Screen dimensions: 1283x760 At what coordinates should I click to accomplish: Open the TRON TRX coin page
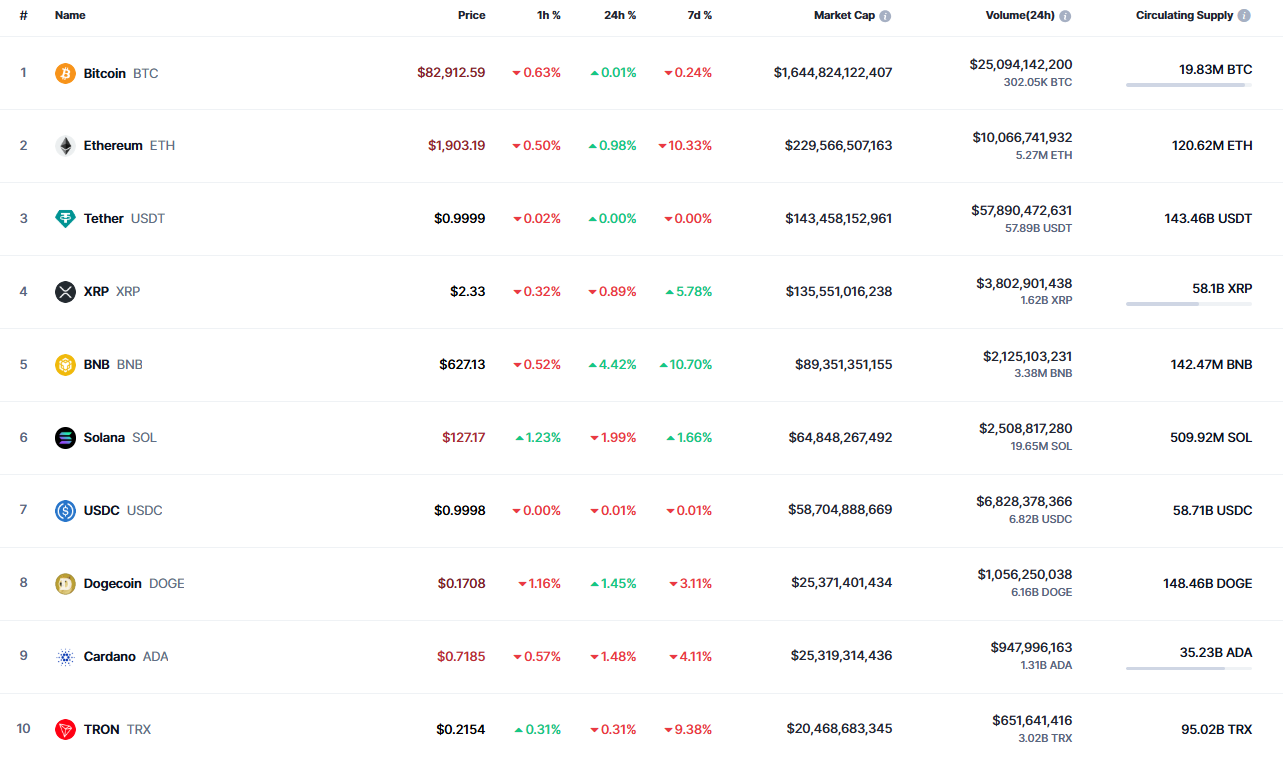click(x=103, y=730)
